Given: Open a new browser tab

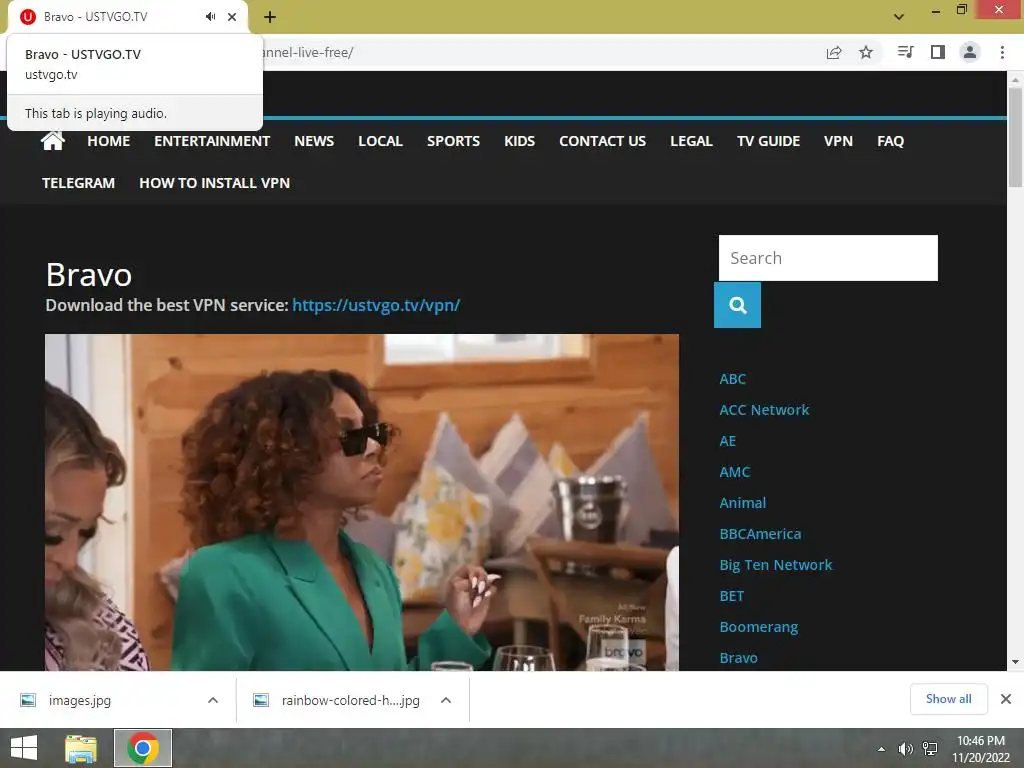Looking at the screenshot, I should pos(270,17).
